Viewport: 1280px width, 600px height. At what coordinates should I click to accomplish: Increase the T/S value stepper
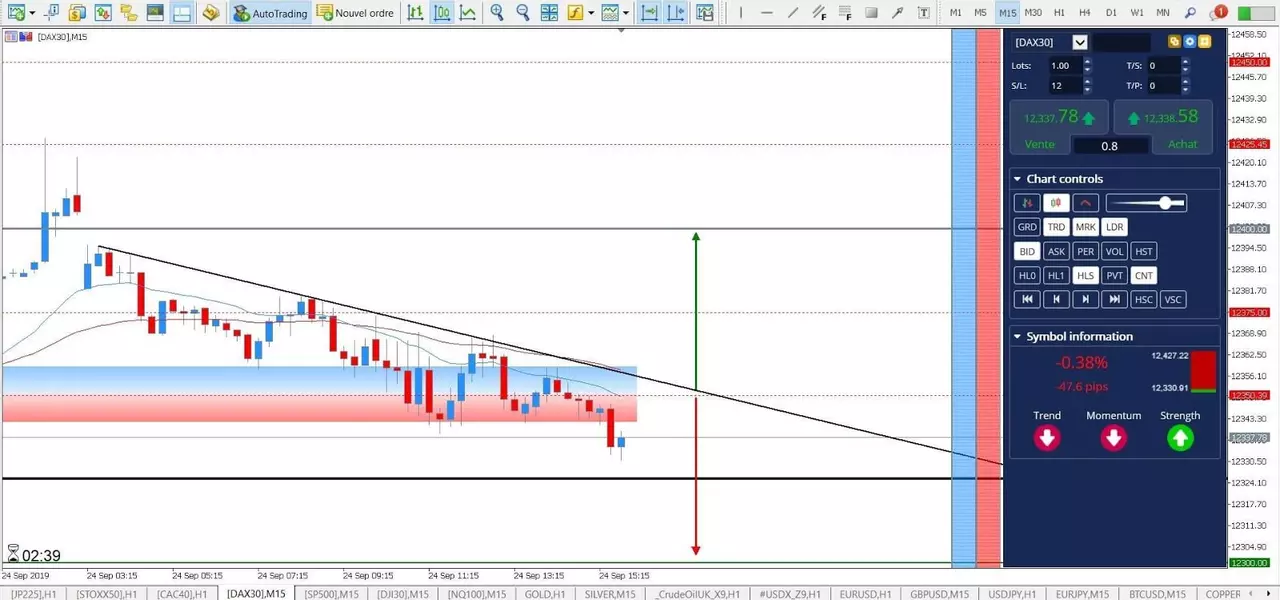tap(1185, 62)
